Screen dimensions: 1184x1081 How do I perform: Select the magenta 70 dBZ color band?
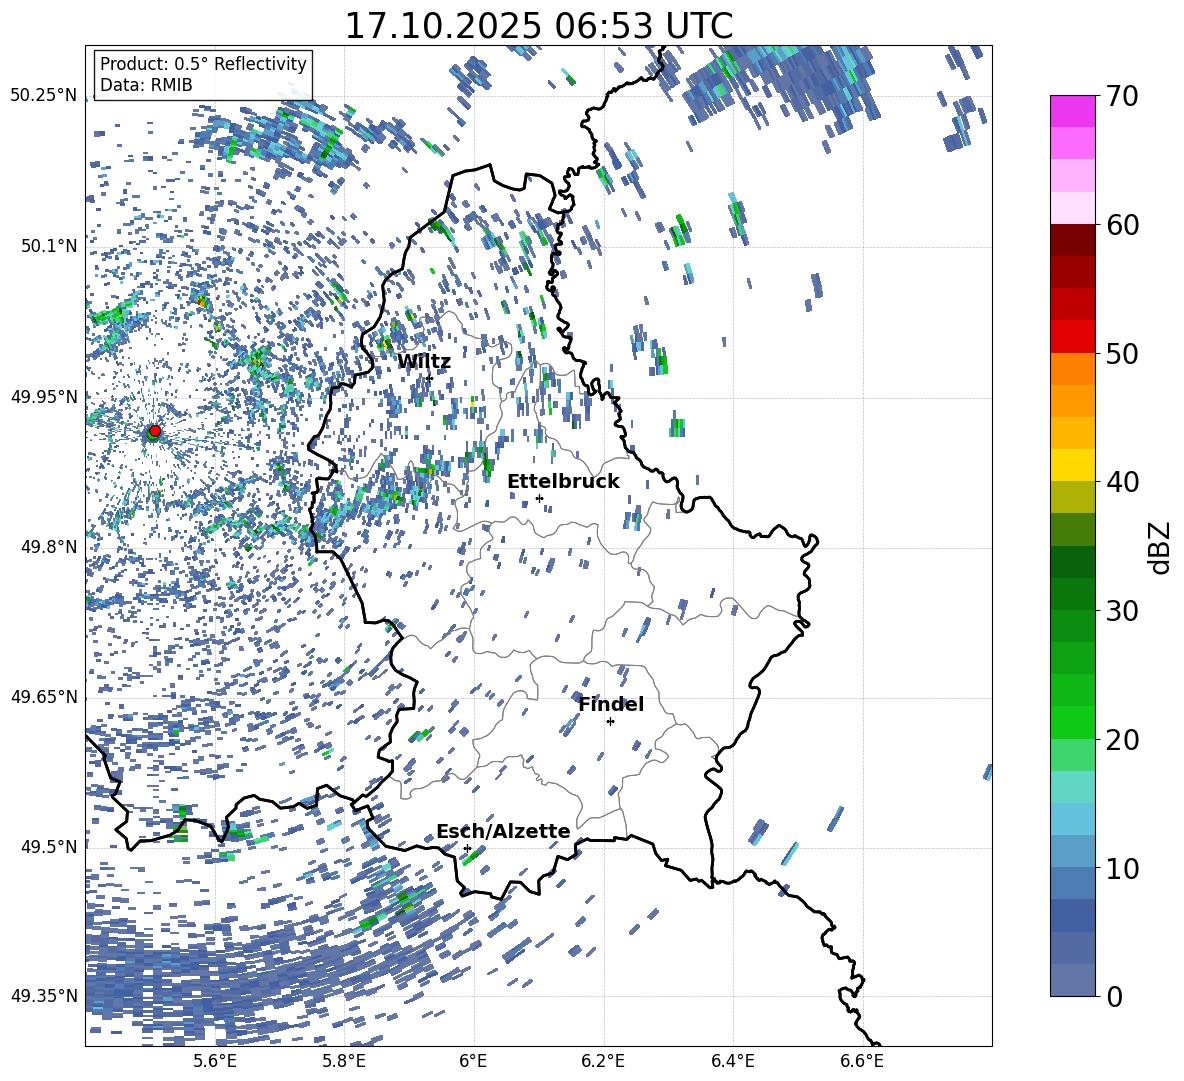pos(1072,111)
